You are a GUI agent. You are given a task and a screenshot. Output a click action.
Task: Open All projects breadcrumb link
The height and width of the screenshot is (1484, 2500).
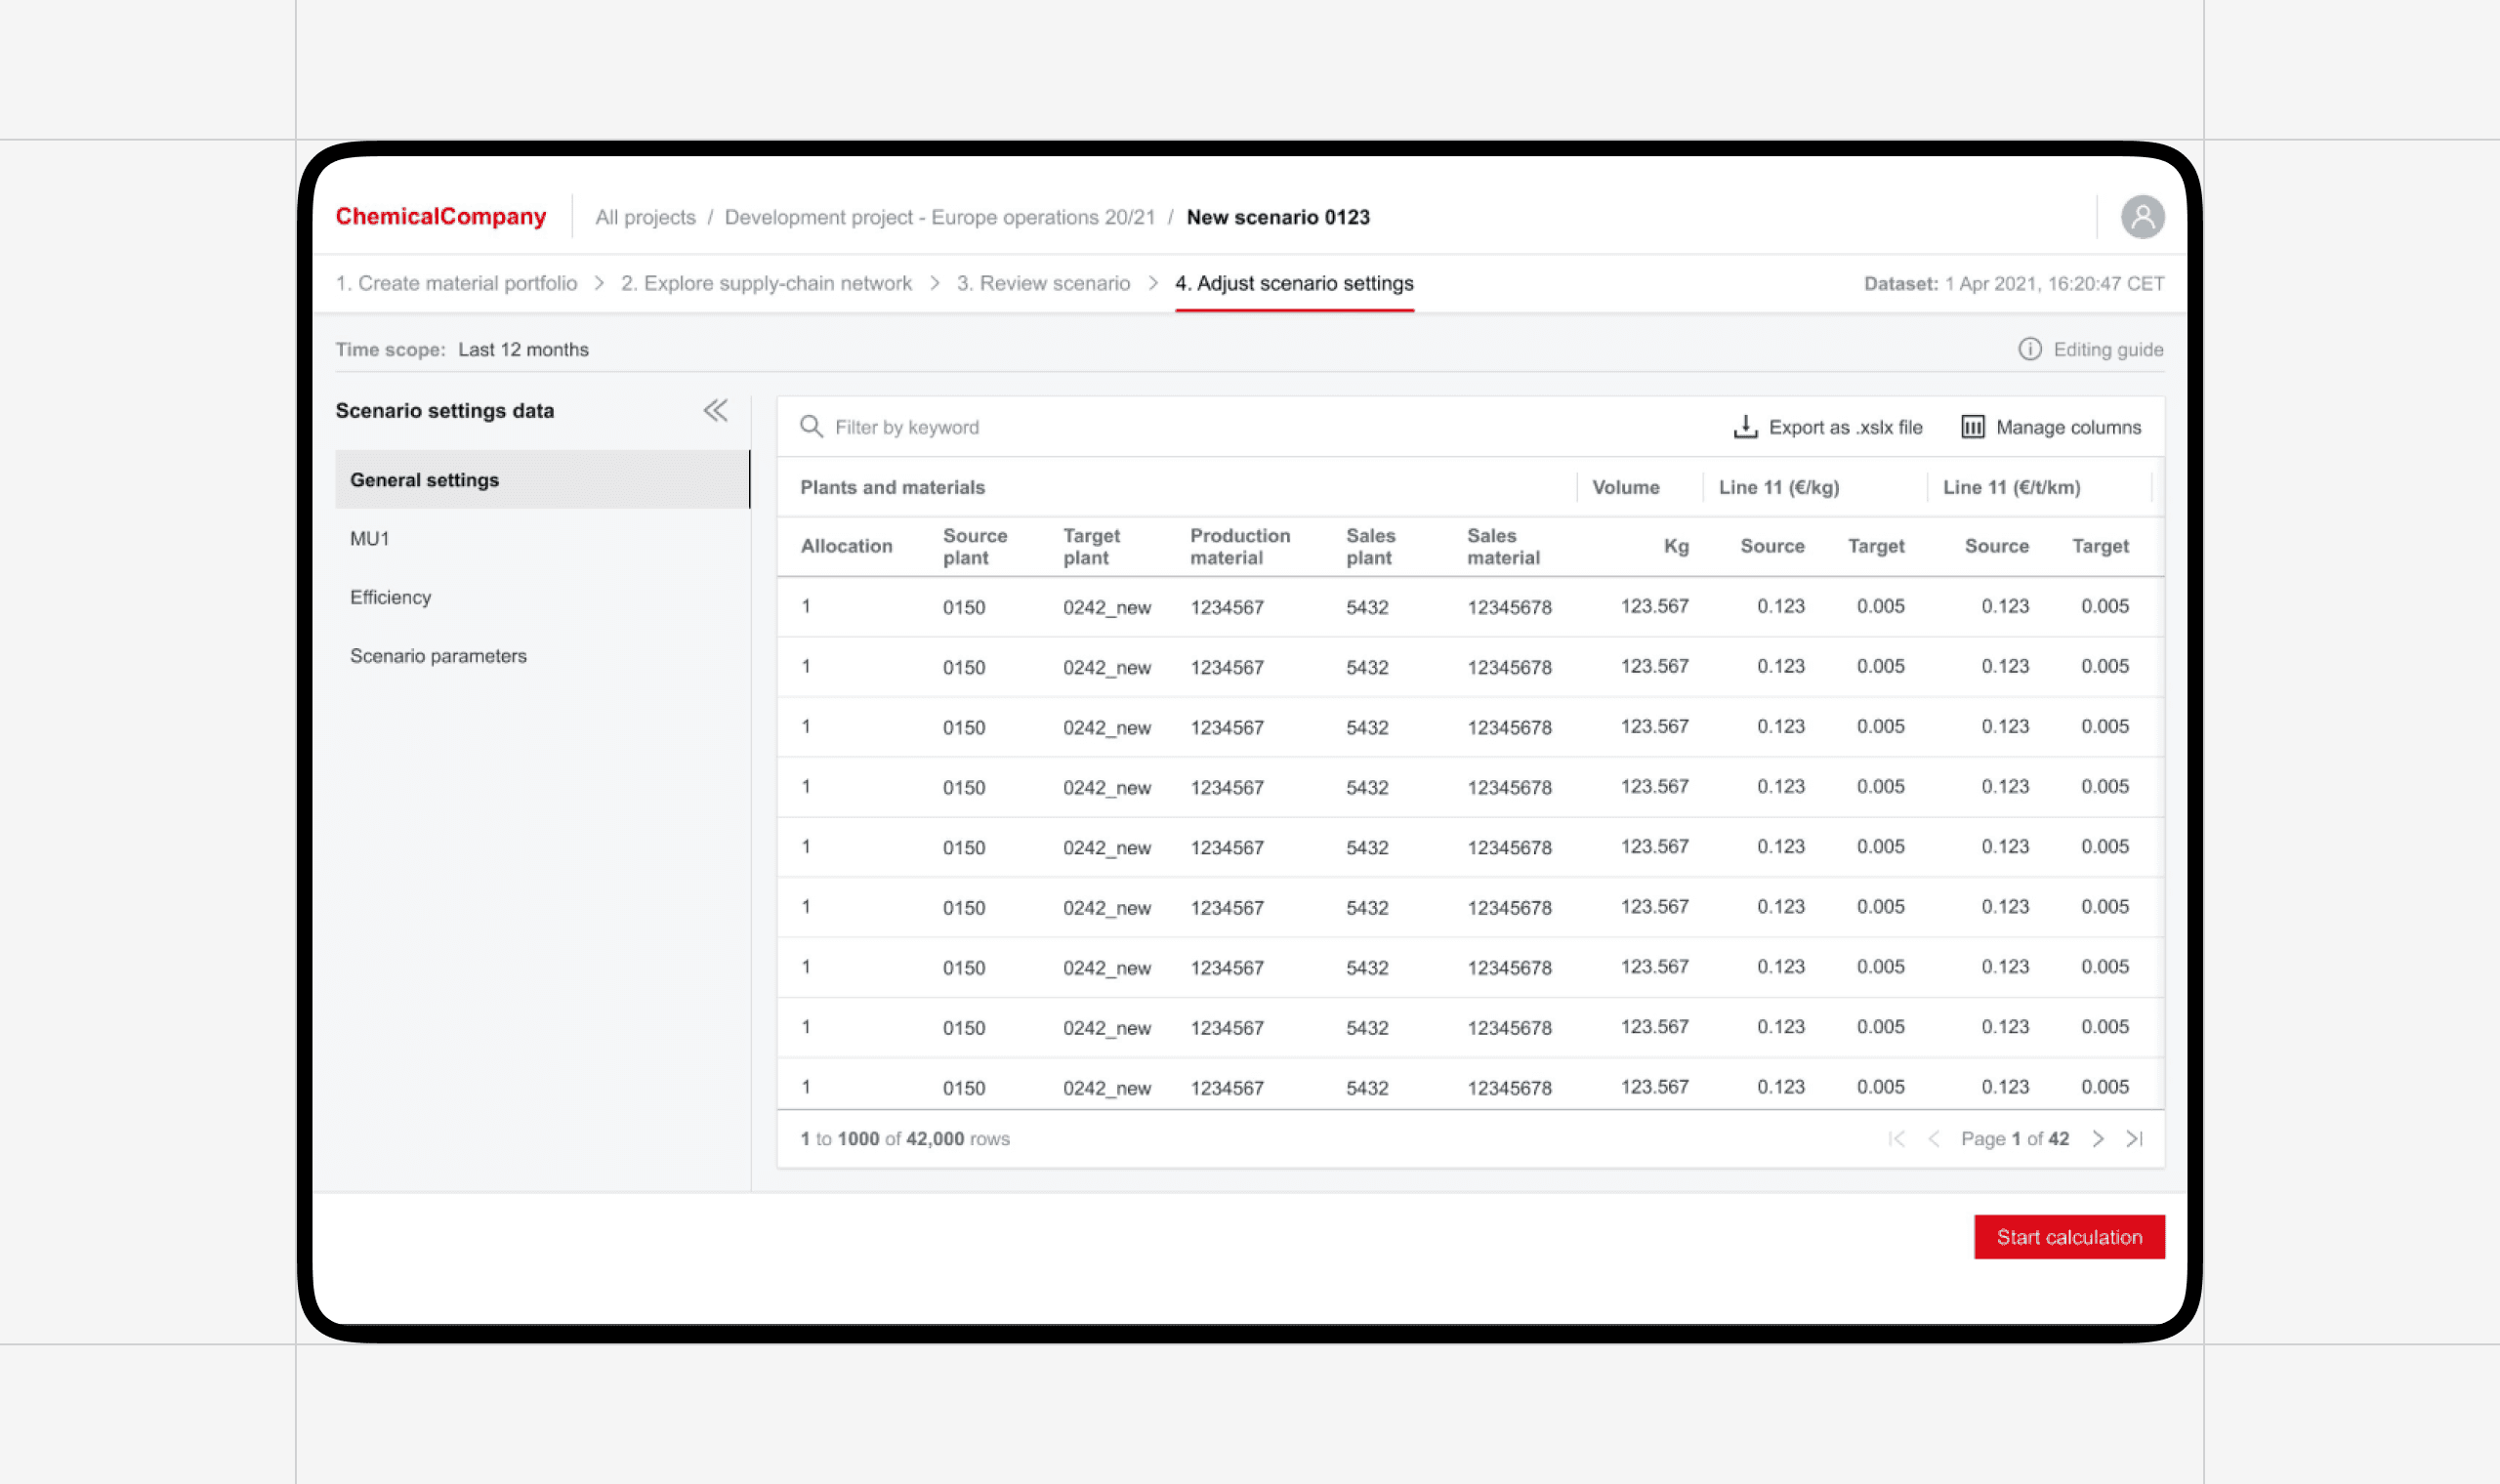(645, 217)
